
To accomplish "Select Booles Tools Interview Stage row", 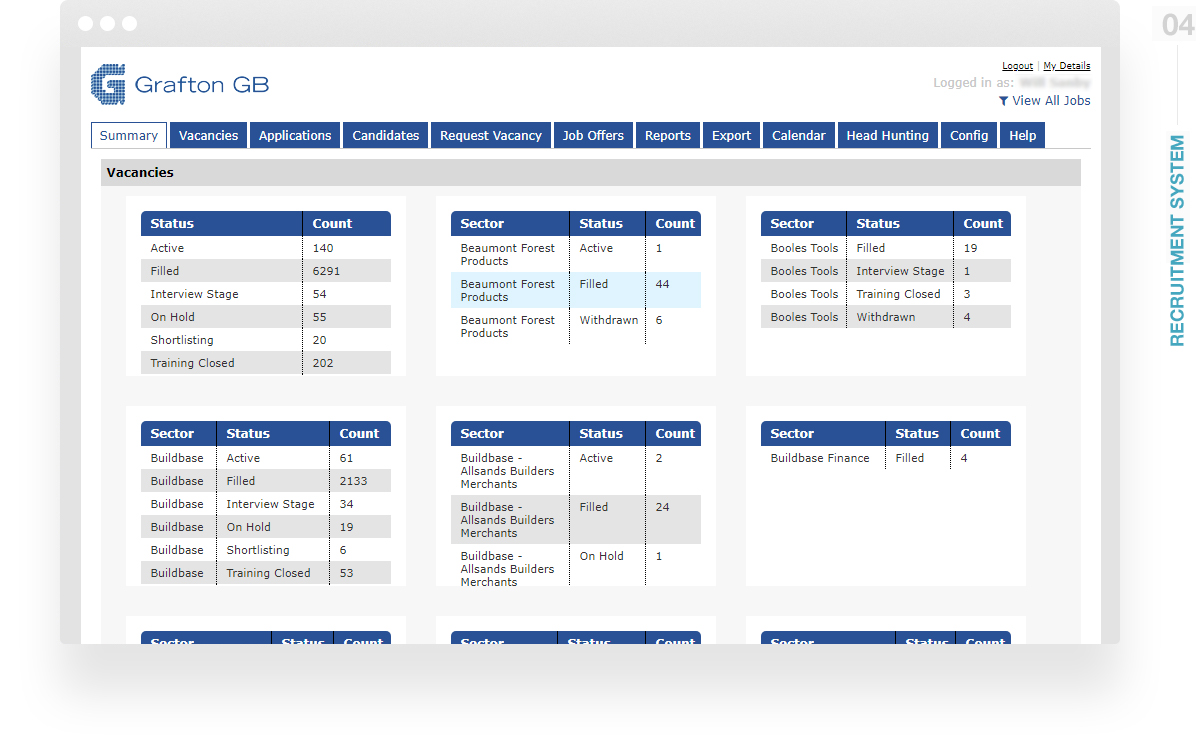I will (x=886, y=271).
